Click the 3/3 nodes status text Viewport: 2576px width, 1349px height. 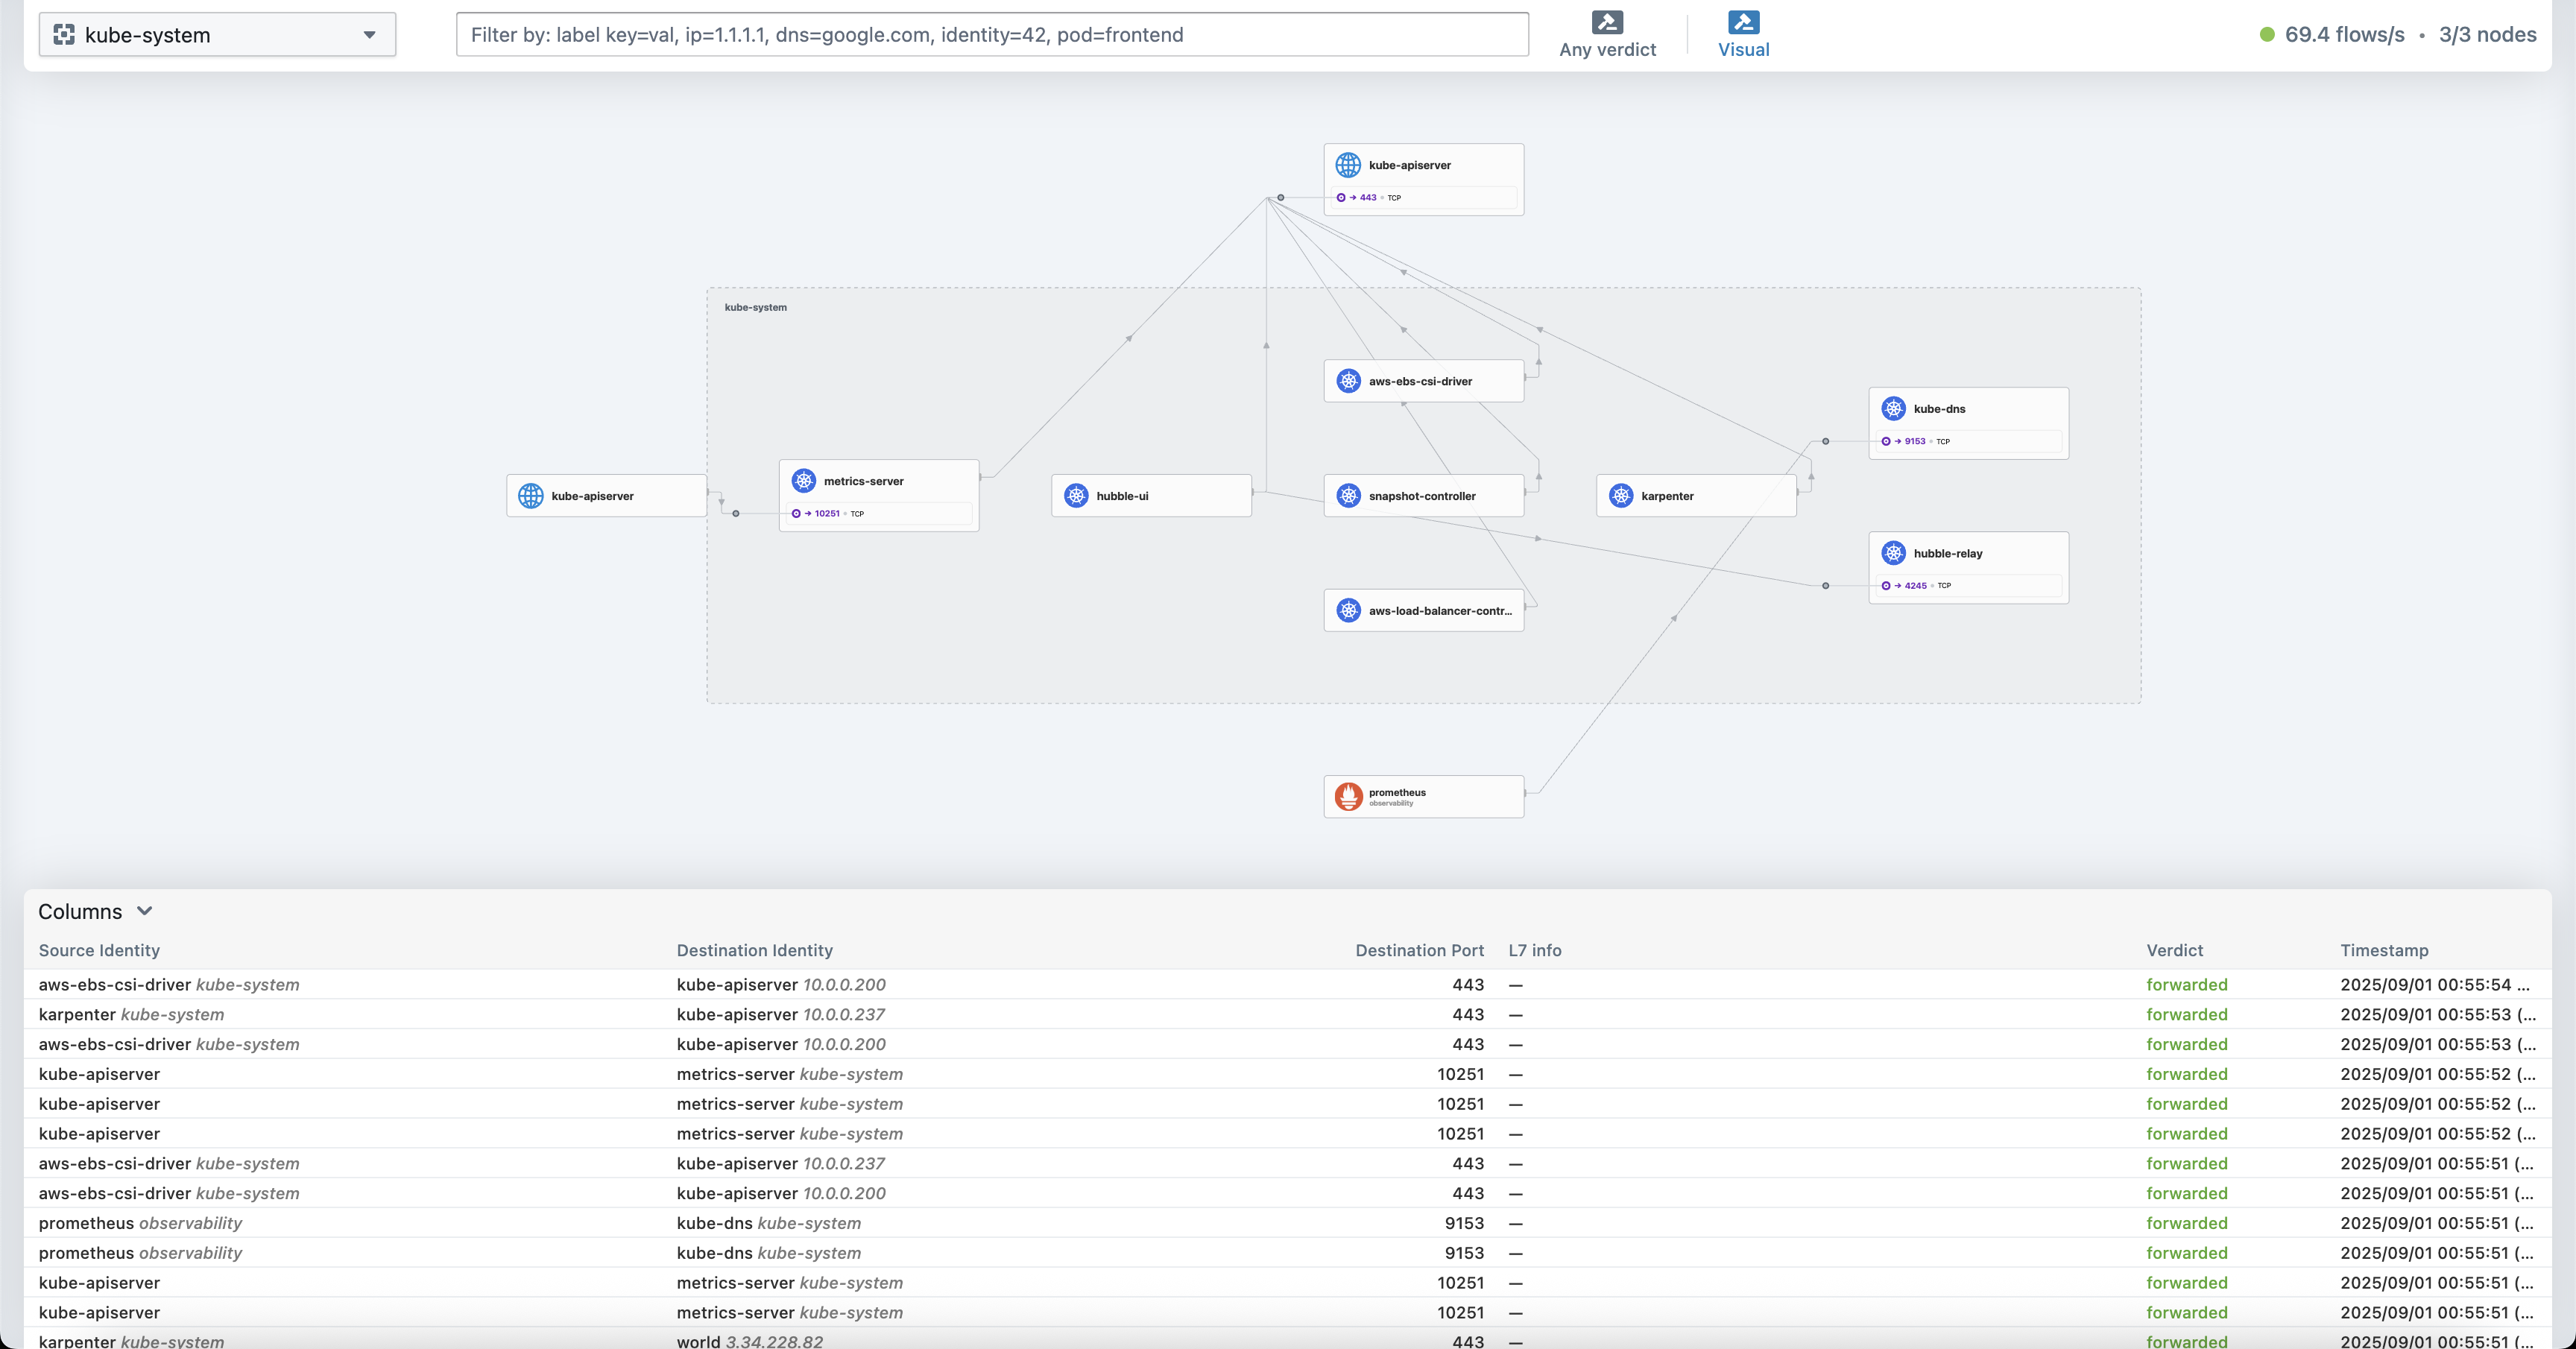point(2487,35)
